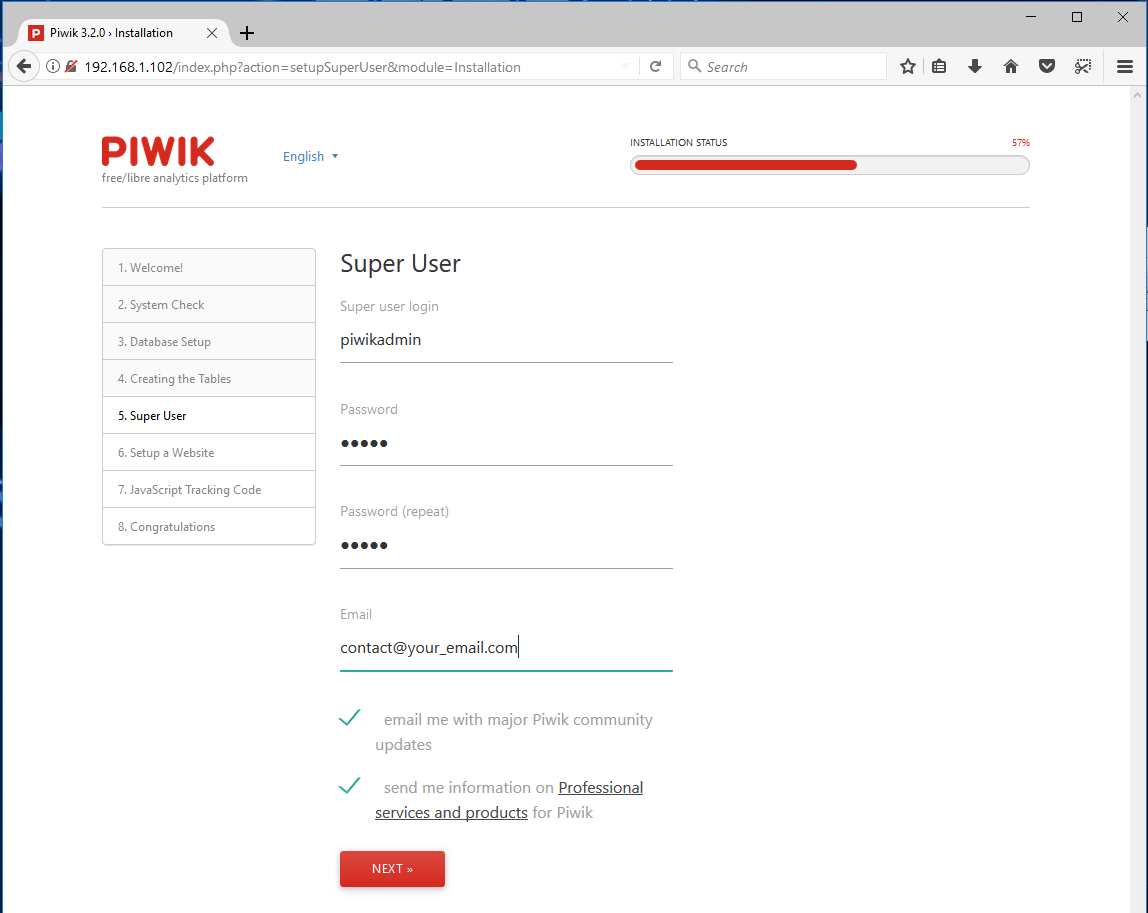1148x913 pixels.
Task: Click the PIWIK logo
Action: coord(158,152)
